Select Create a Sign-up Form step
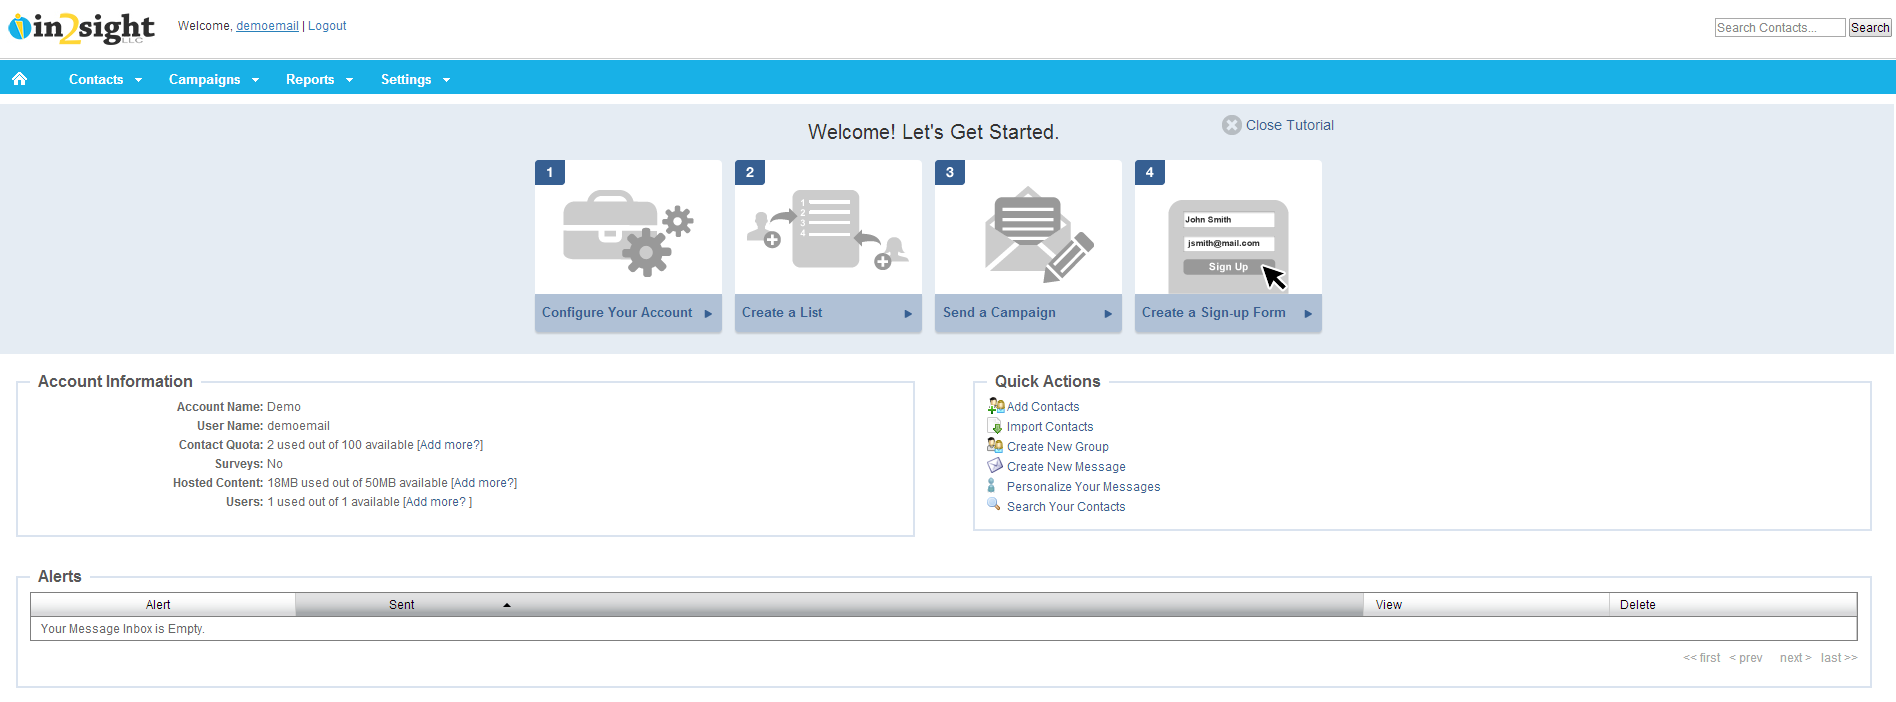Viewport: 1896px width, 702px height. (1227, 313)
